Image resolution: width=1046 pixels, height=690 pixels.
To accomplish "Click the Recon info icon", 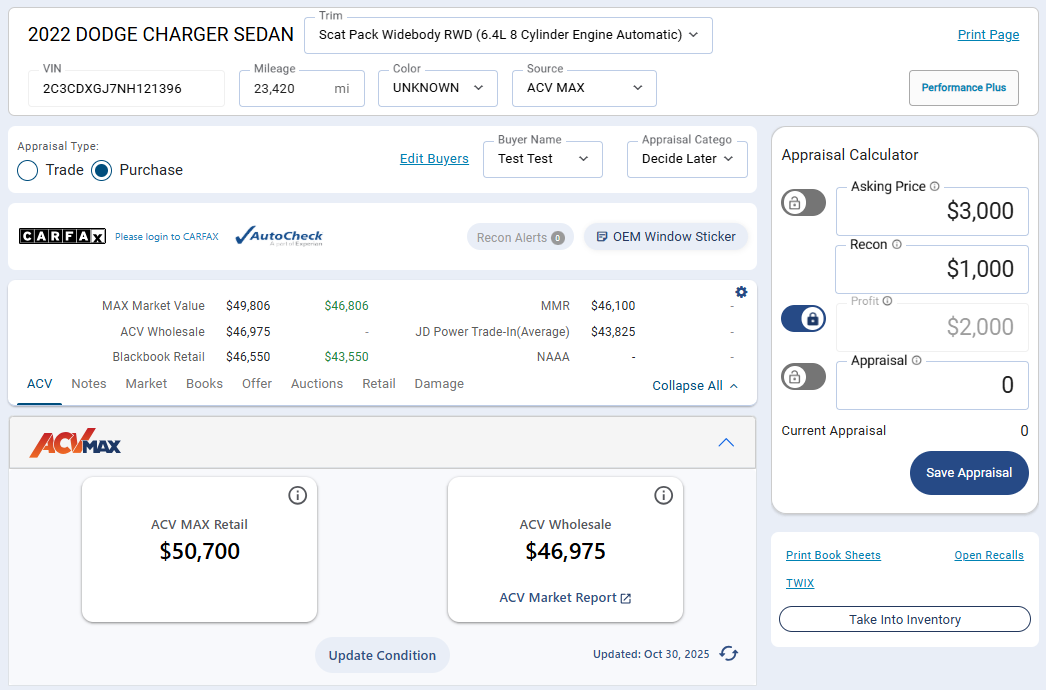I will coord(897,245).
